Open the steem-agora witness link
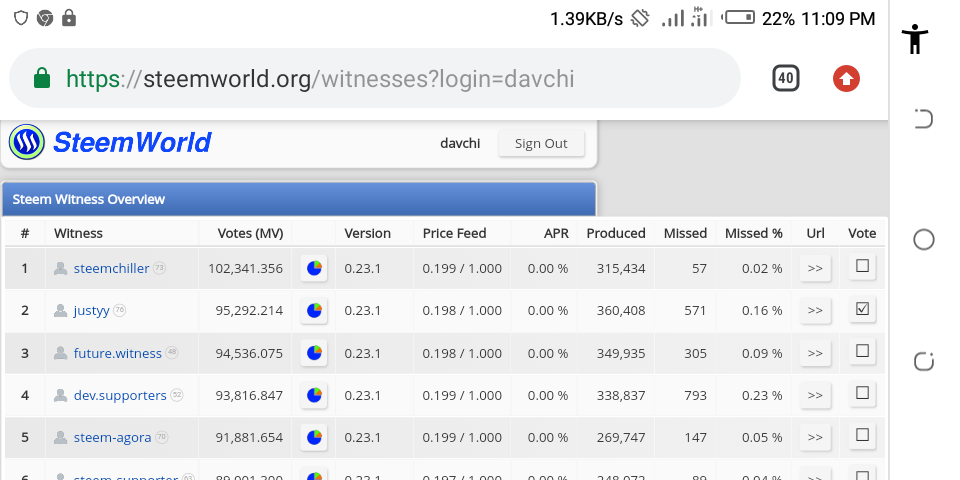 point(112,437)
